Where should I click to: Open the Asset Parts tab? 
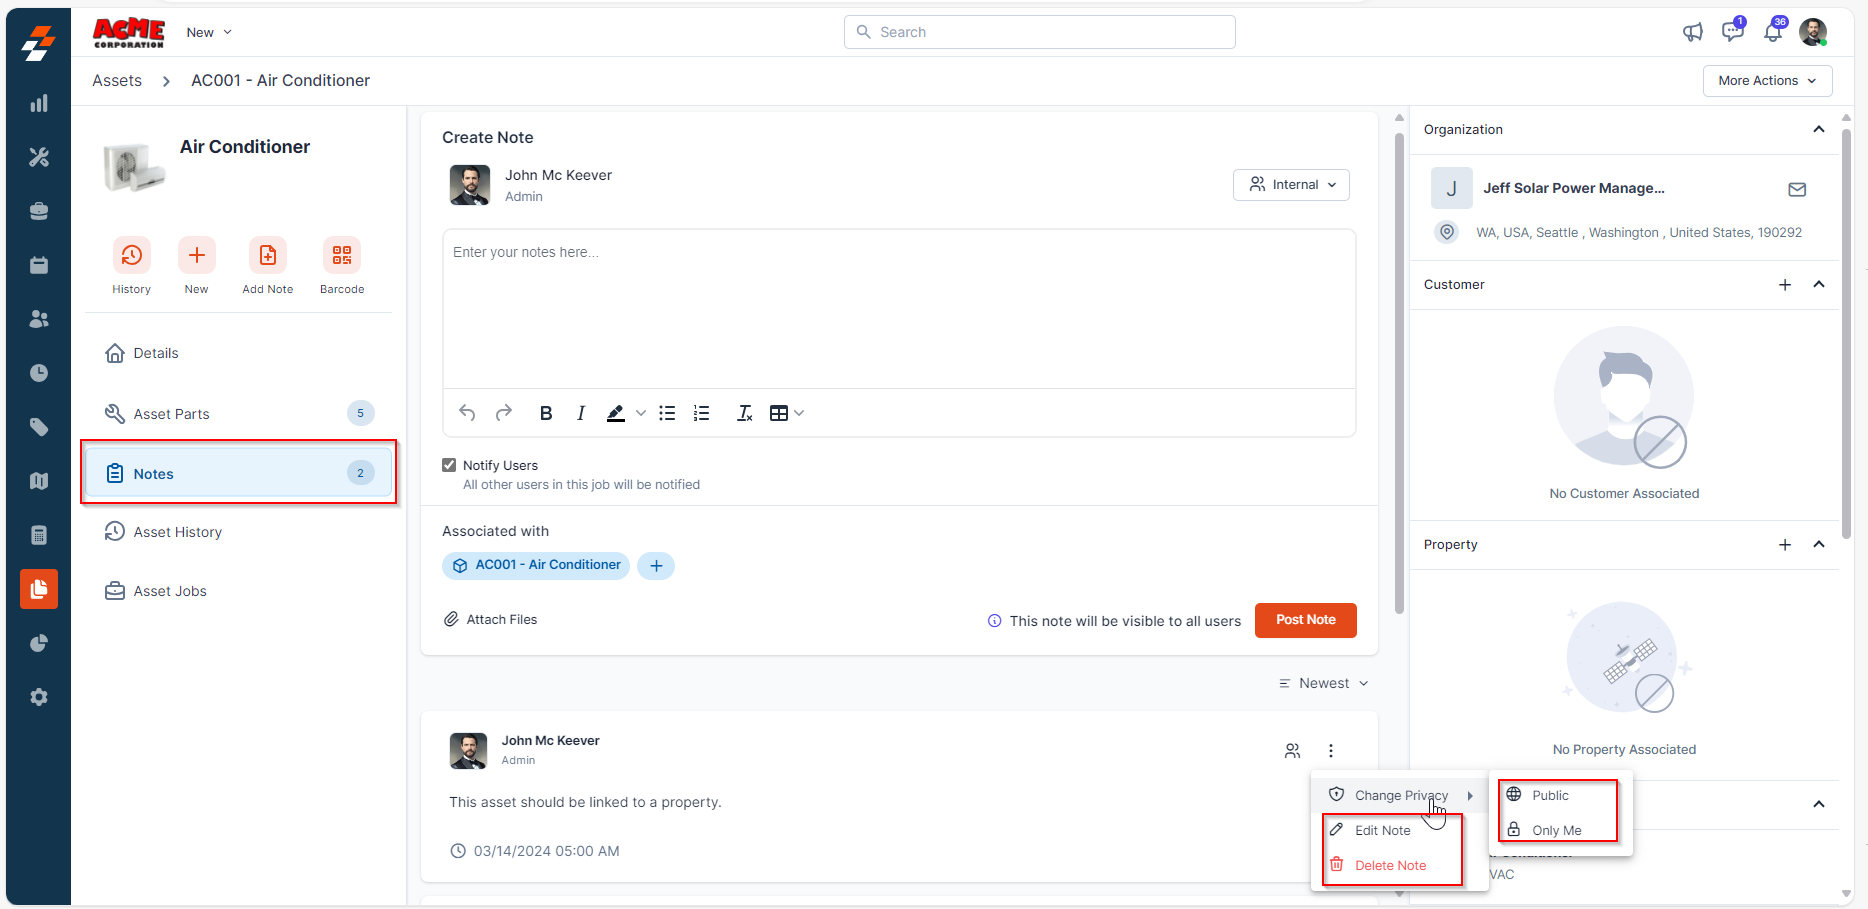click(x=239, y=413)
